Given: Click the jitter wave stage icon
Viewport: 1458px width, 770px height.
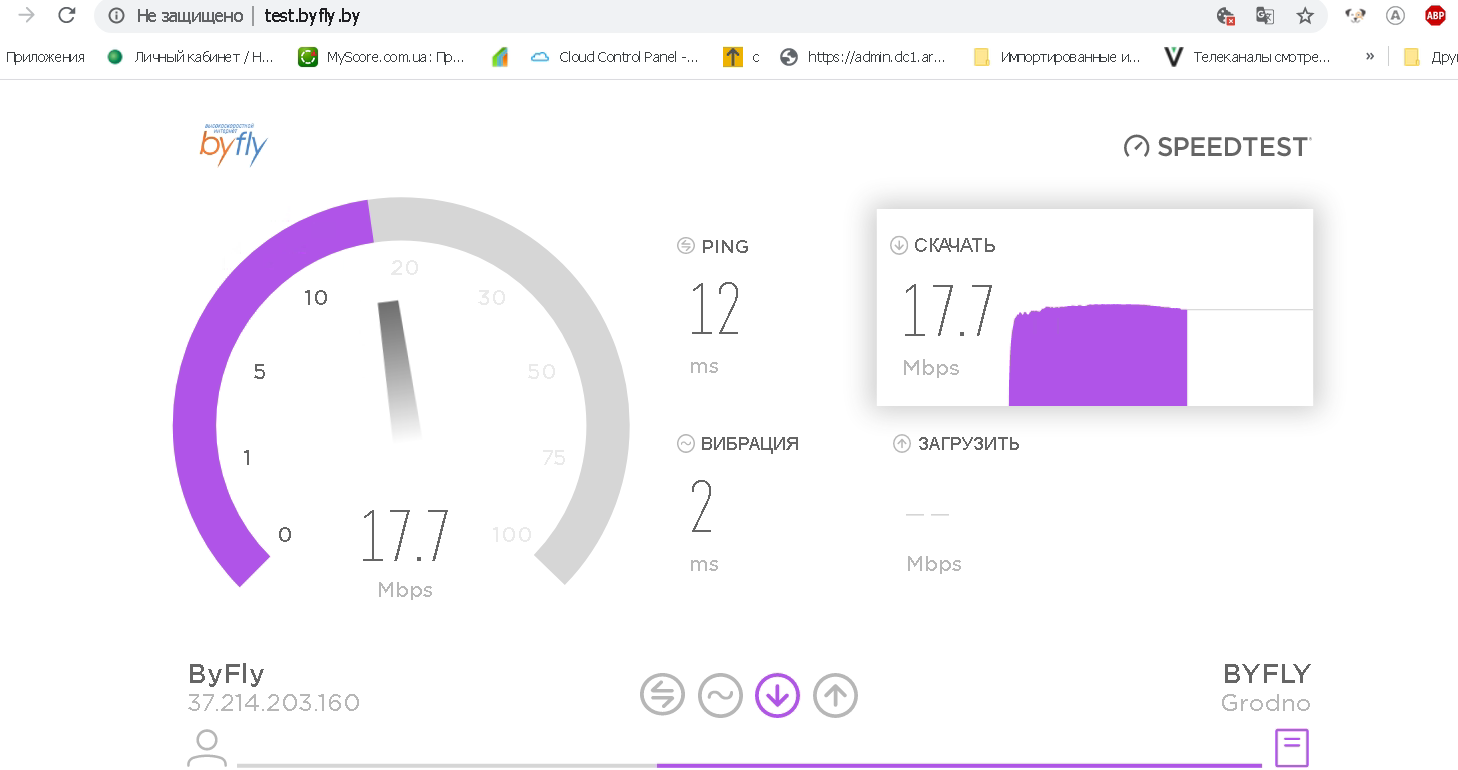Looking at the screenshot, I should point(720,695).
